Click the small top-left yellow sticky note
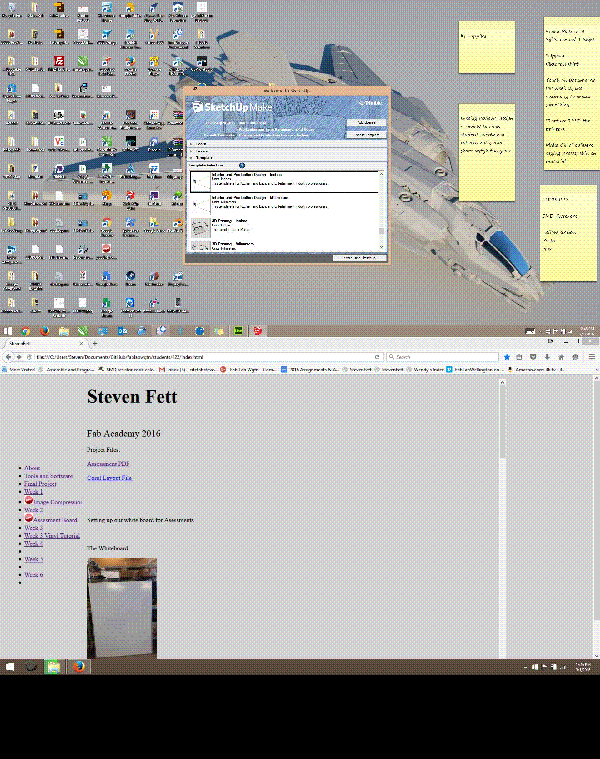Screen dimensions: 600x759 pos(486,47)
